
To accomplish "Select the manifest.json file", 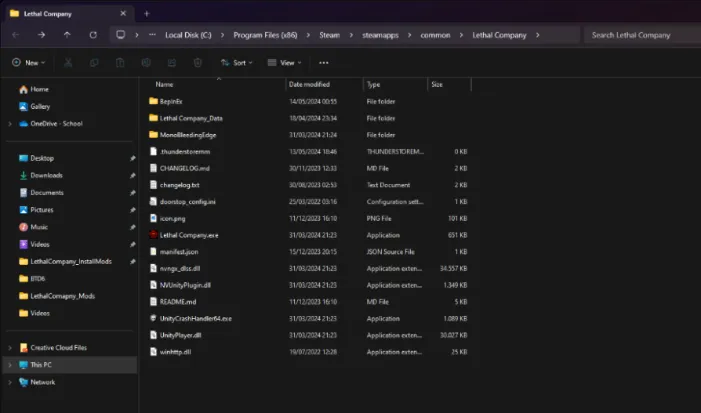I will pos(179,252).
